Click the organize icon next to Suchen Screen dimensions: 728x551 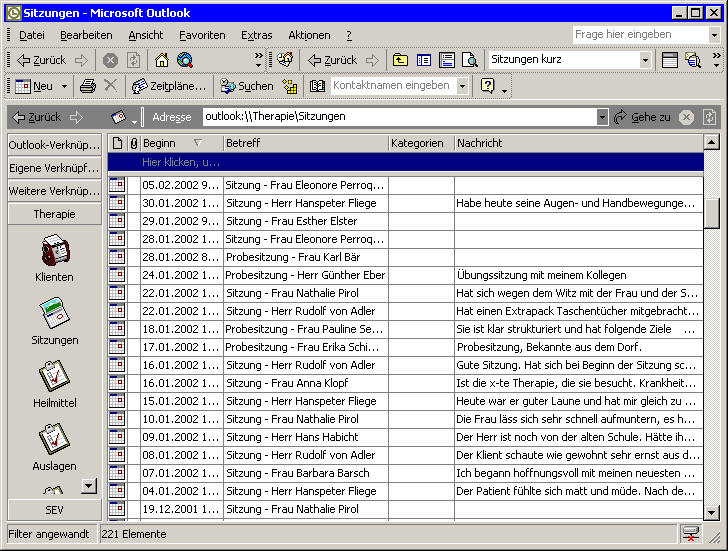[x=290, y=86]
